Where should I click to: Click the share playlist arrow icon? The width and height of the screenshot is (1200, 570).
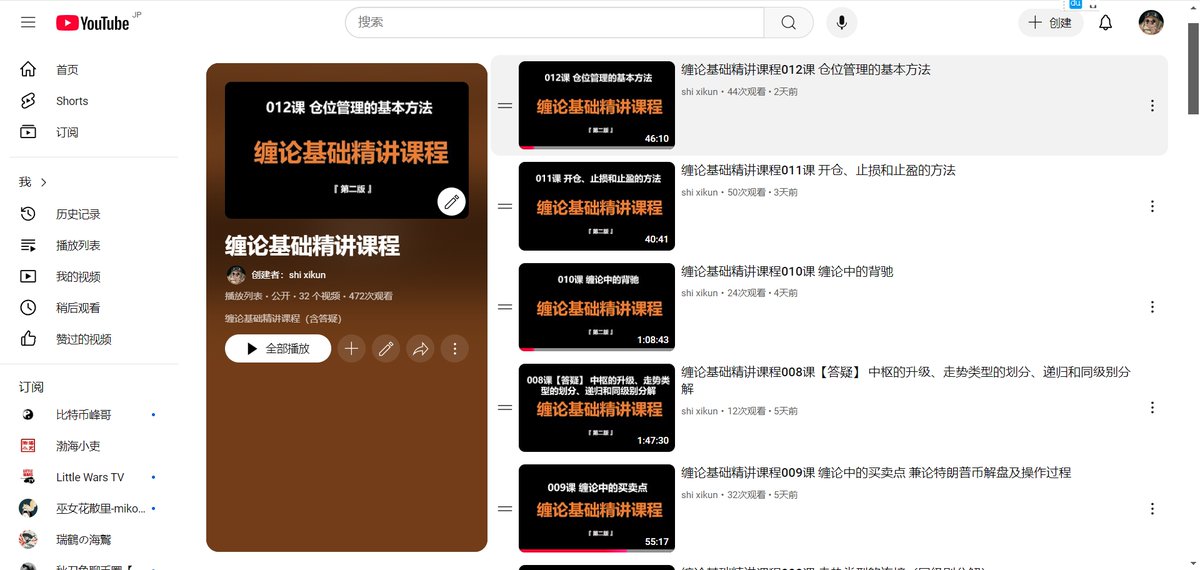pyautogui.click(x=421, y=349)
